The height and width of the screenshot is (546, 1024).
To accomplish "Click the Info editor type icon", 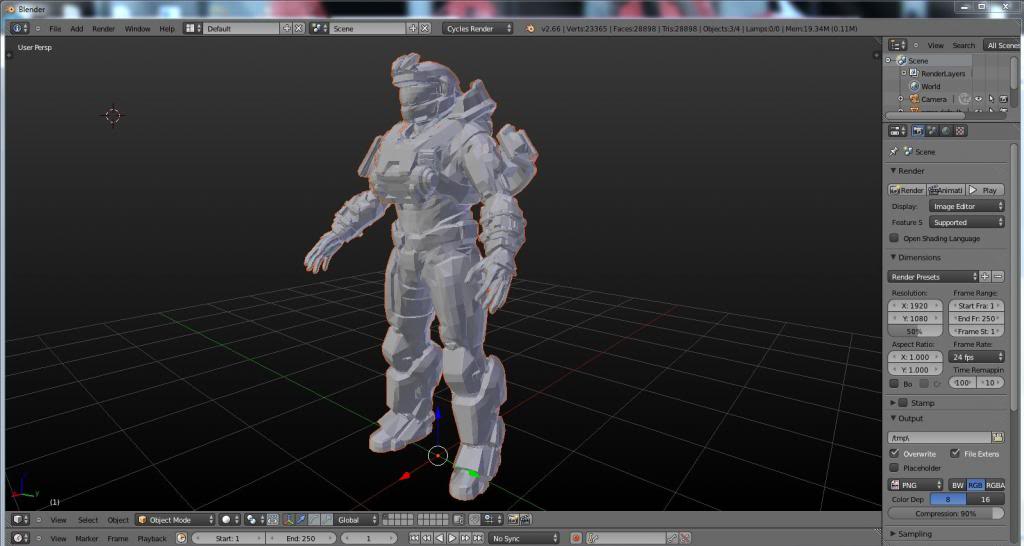I will (20, 29).
